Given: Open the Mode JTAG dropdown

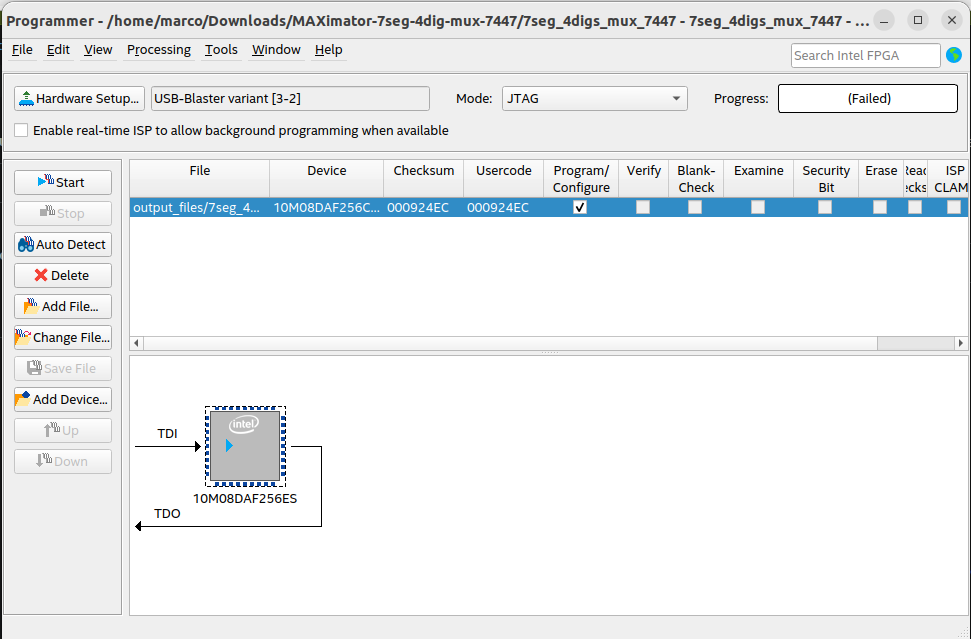Looking at the screenshot, I should (594, 98).
